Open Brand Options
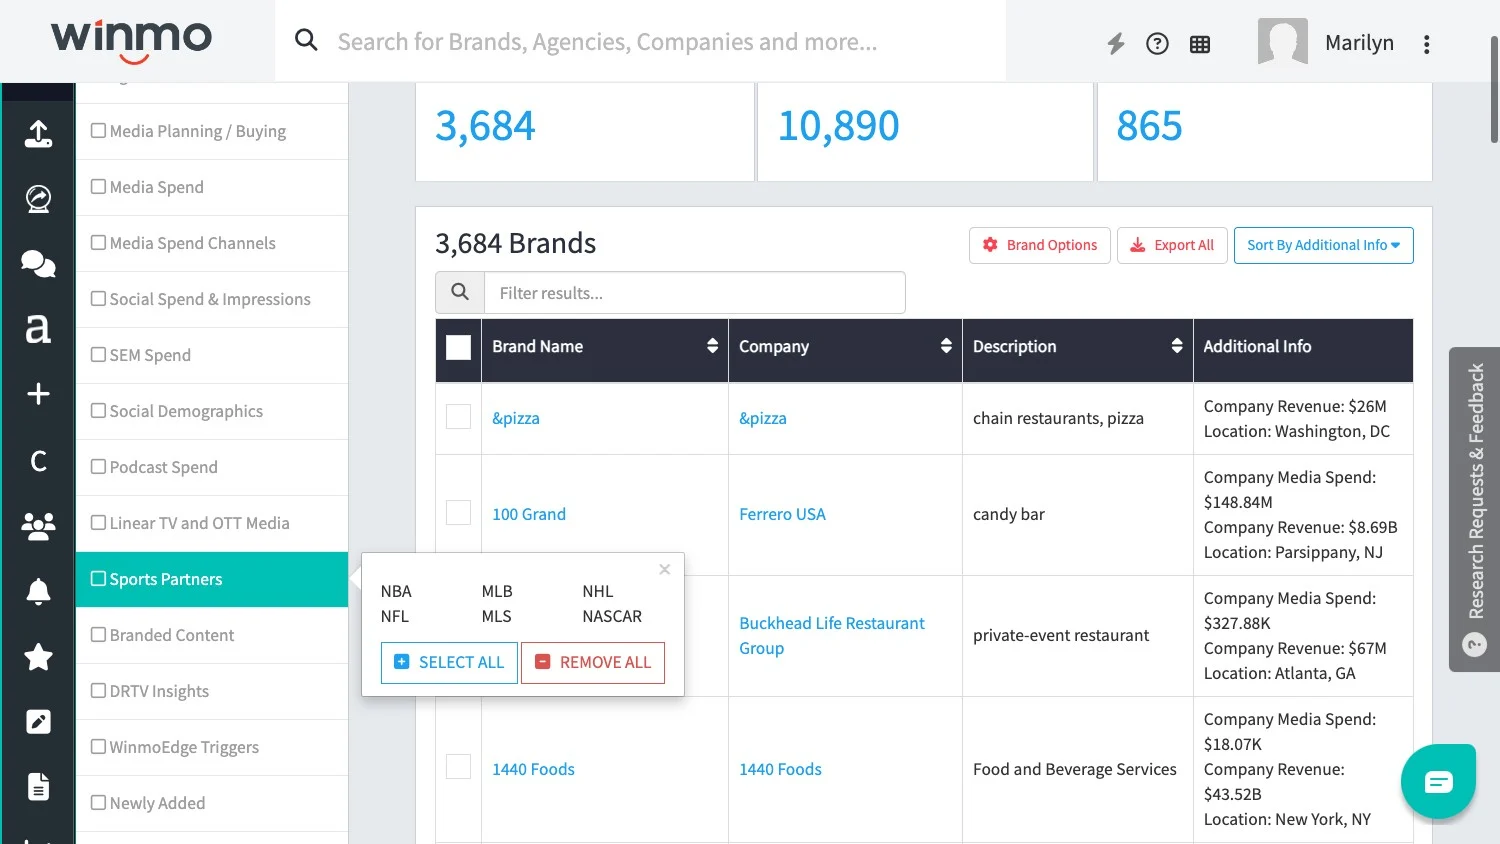The image size is (1500, 844). point(1039,245)
